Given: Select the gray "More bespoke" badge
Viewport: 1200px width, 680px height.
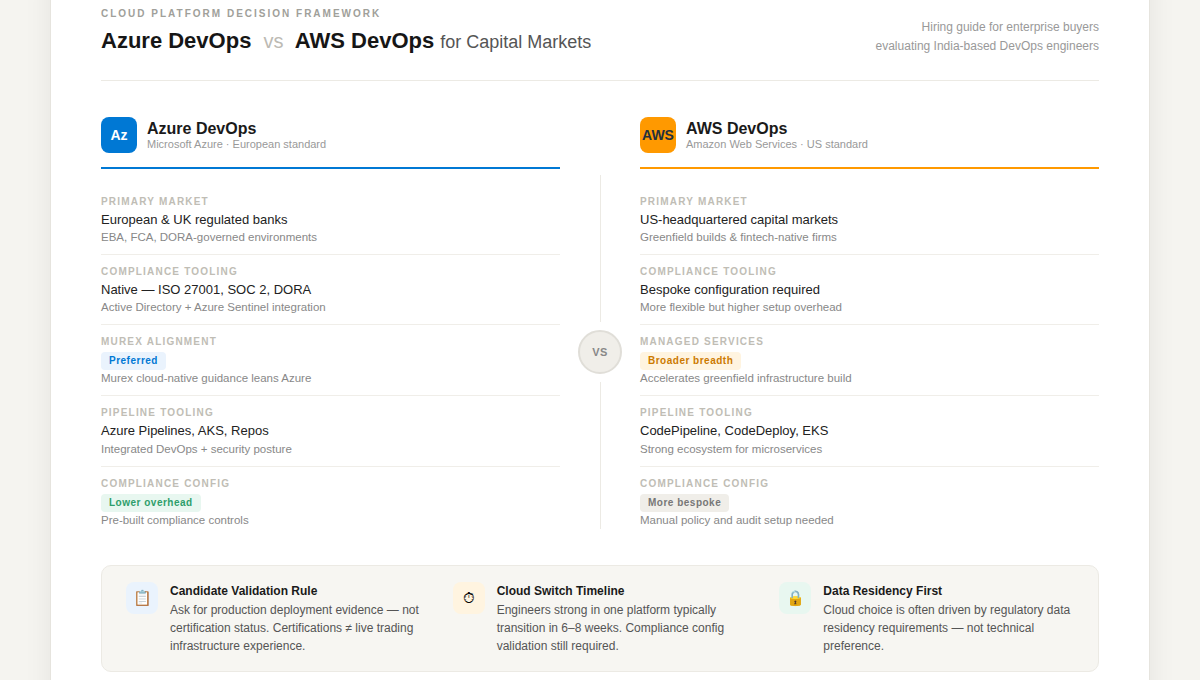Looking at the screenshot, I should pyautogui.click(x=684, y=502).
